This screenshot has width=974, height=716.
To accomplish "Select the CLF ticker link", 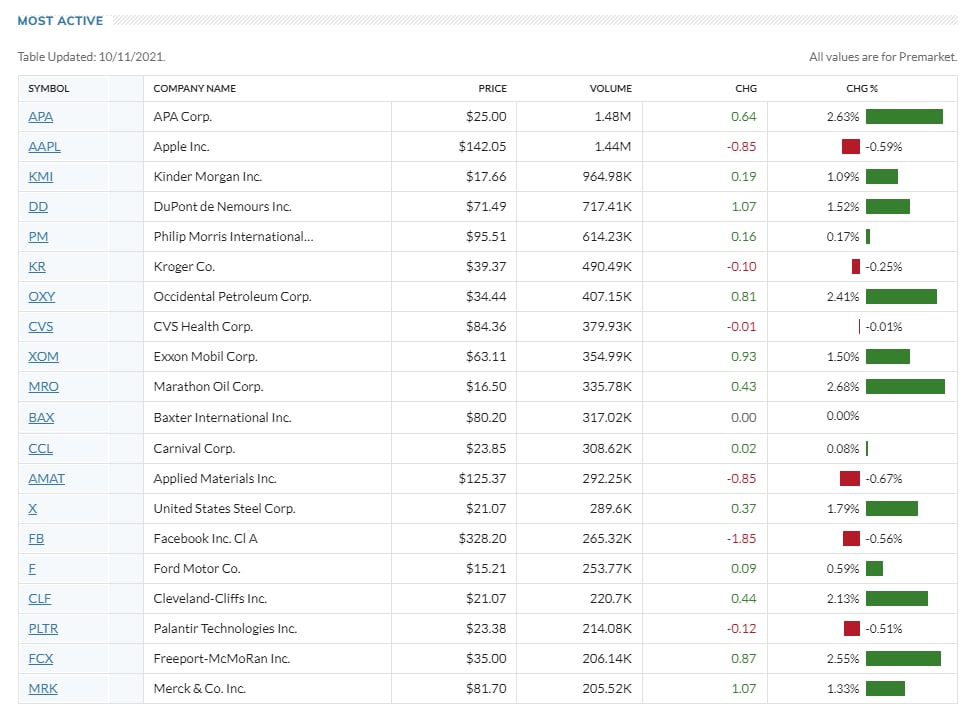I will click(40, 599).
